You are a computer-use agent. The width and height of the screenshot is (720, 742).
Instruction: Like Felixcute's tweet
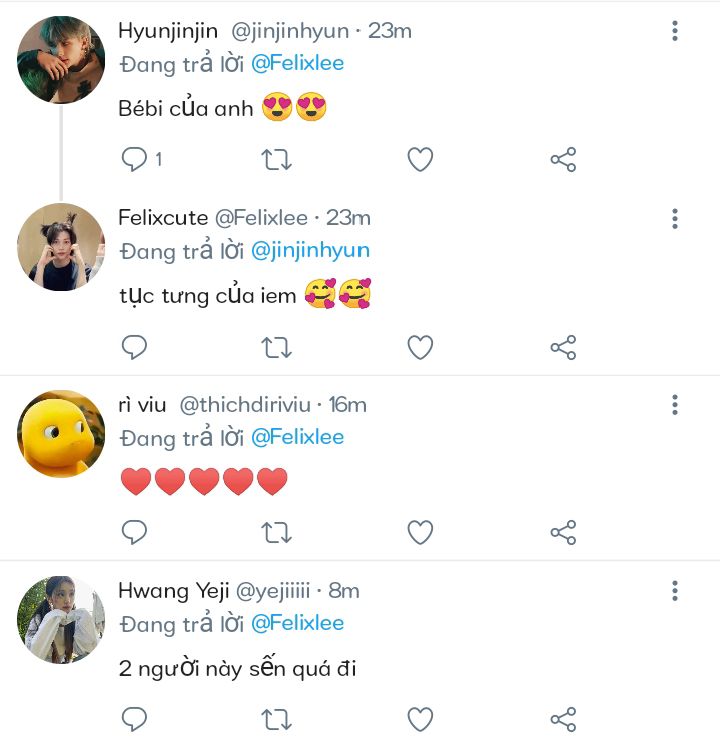tap(420, 348)
